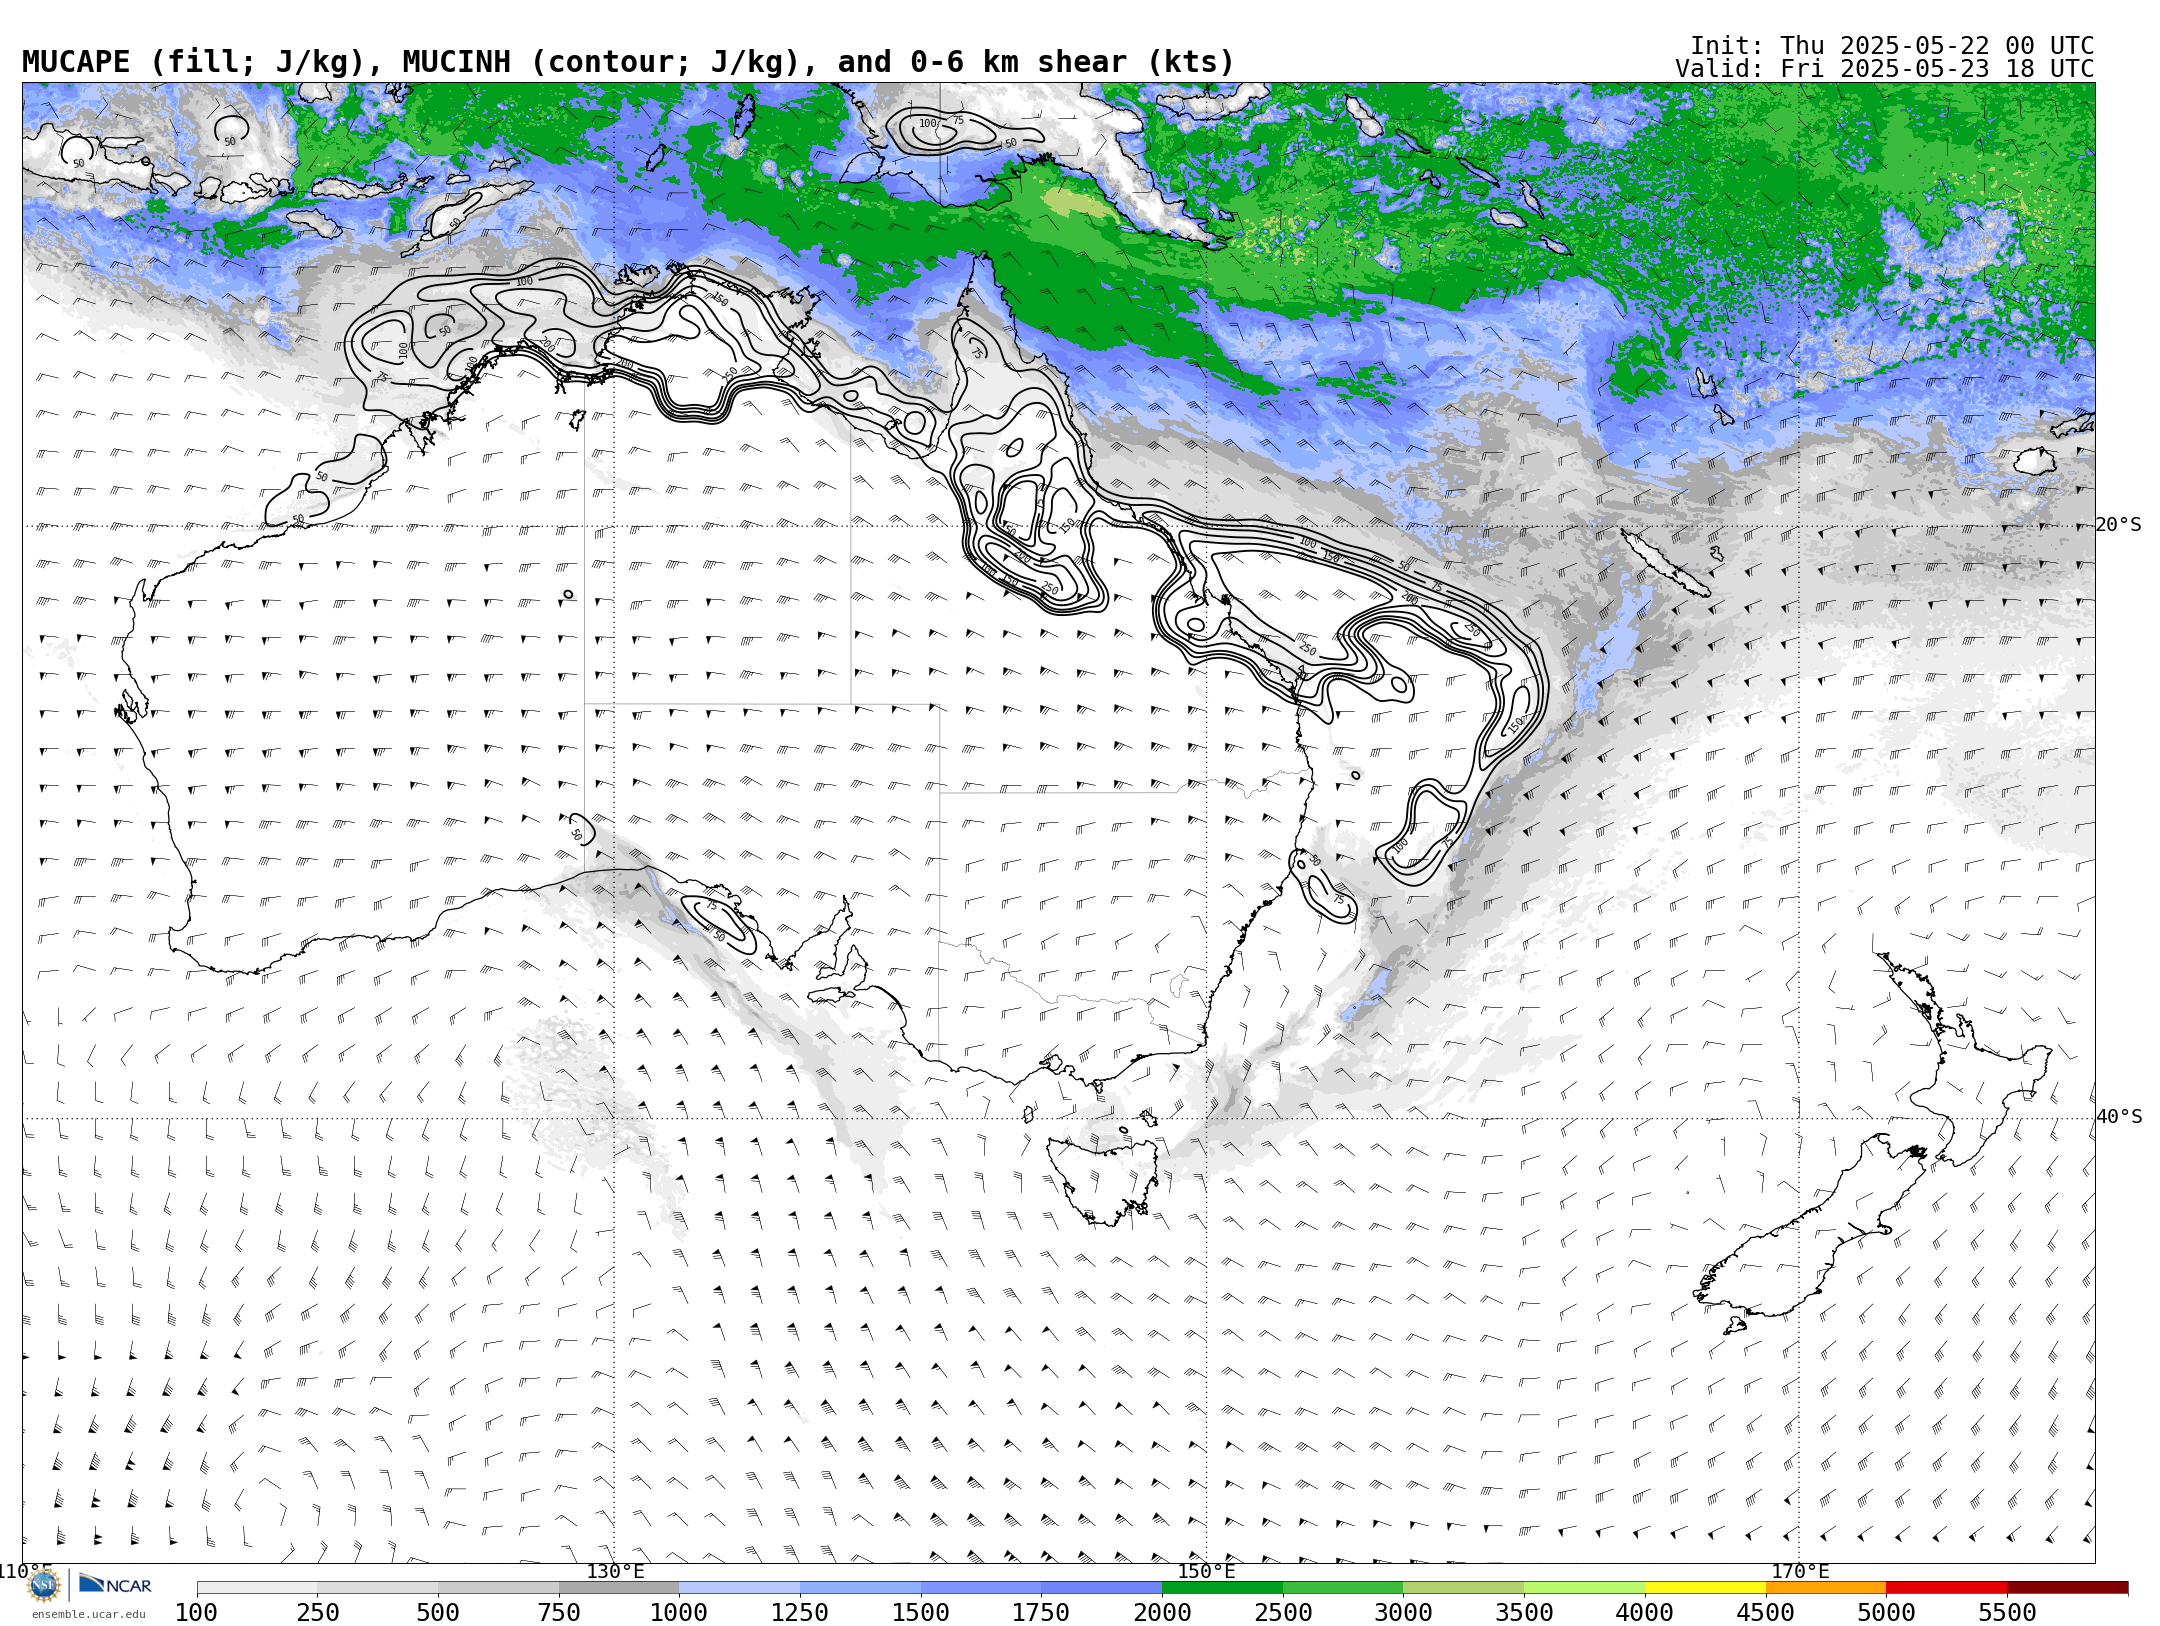The height and width of the screenshot is (1626, 2160).
Task: Click the 130°E longitude label
Action: pyautogui.click(x=615, y=1571)
